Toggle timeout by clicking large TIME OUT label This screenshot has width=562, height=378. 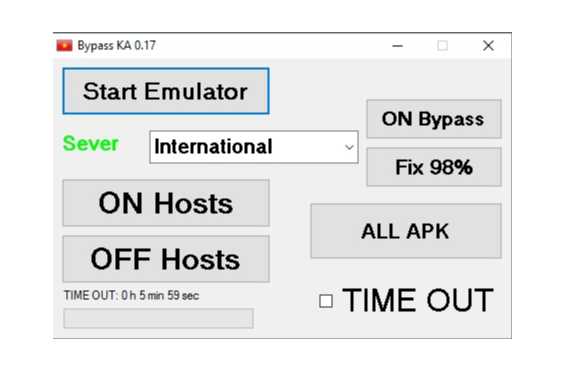point(418,300)
